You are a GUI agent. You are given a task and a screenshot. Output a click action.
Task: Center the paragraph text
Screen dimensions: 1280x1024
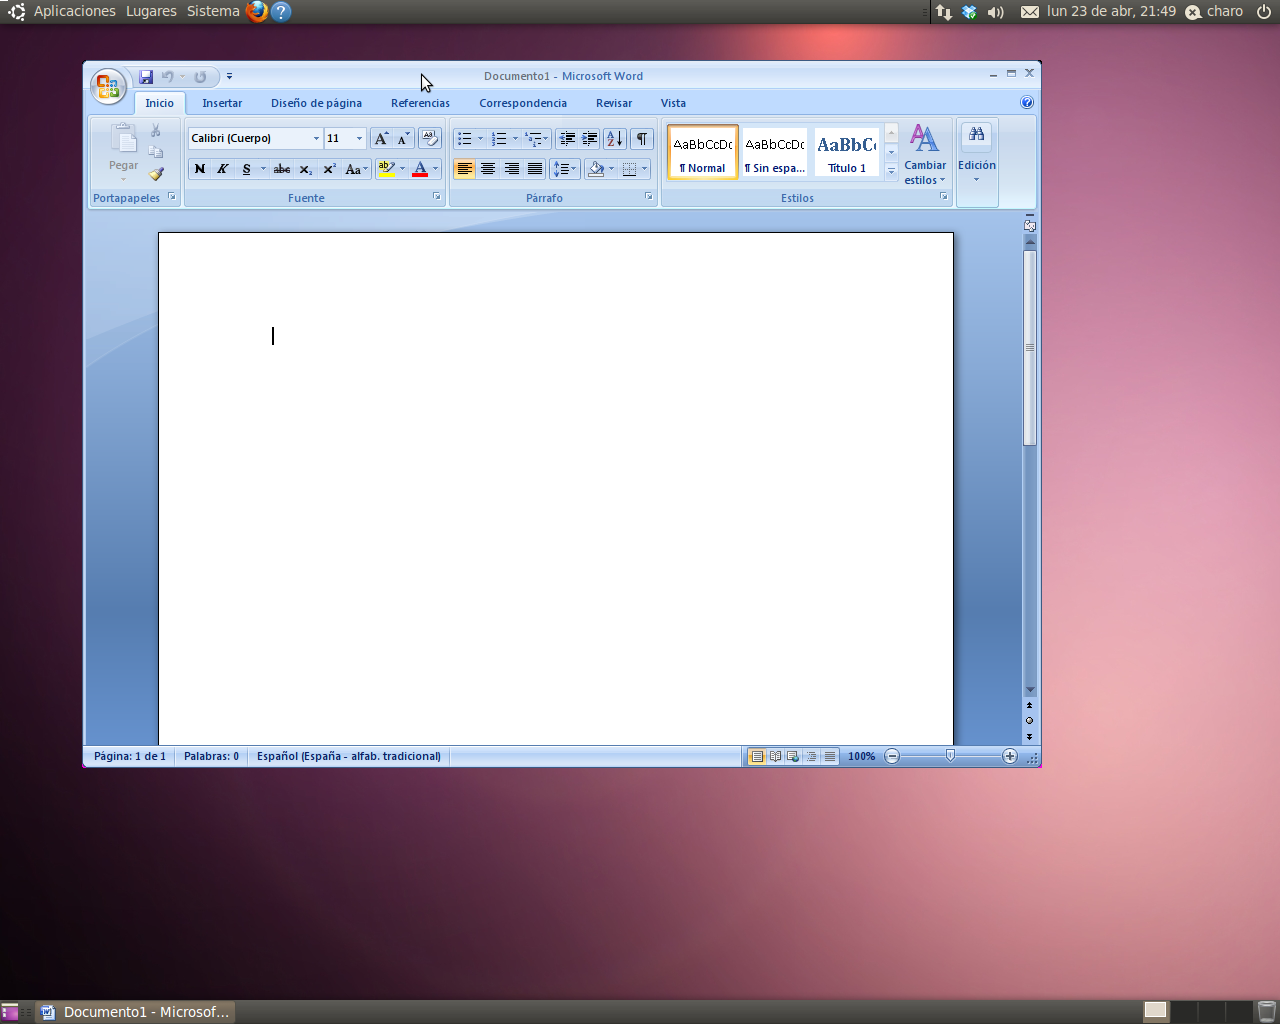[488, 169]
